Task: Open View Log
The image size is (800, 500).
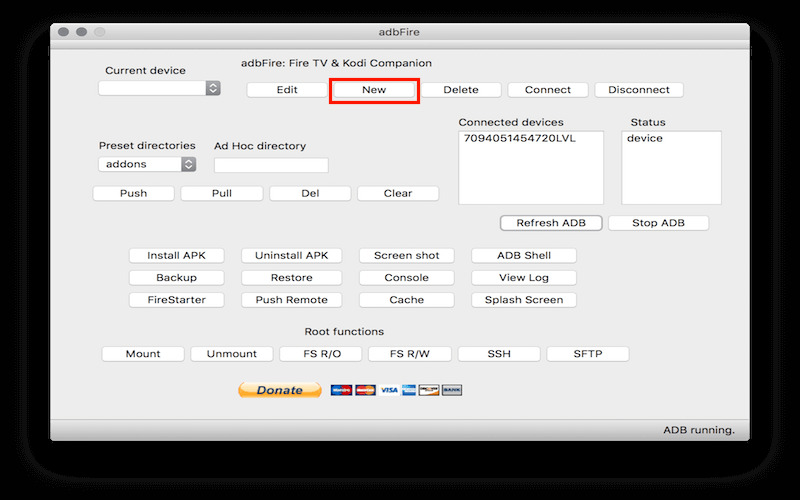Action: pyautogui.click(x=524, y=278)
